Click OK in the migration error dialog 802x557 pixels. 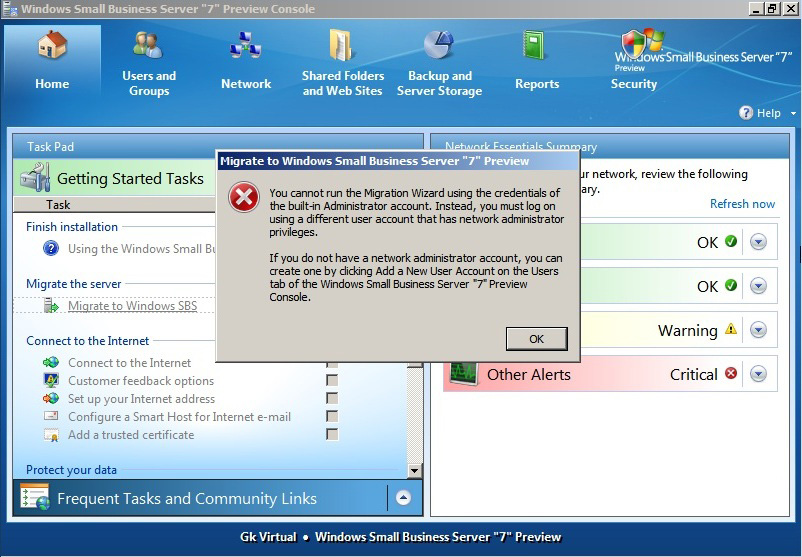point(537,339)
